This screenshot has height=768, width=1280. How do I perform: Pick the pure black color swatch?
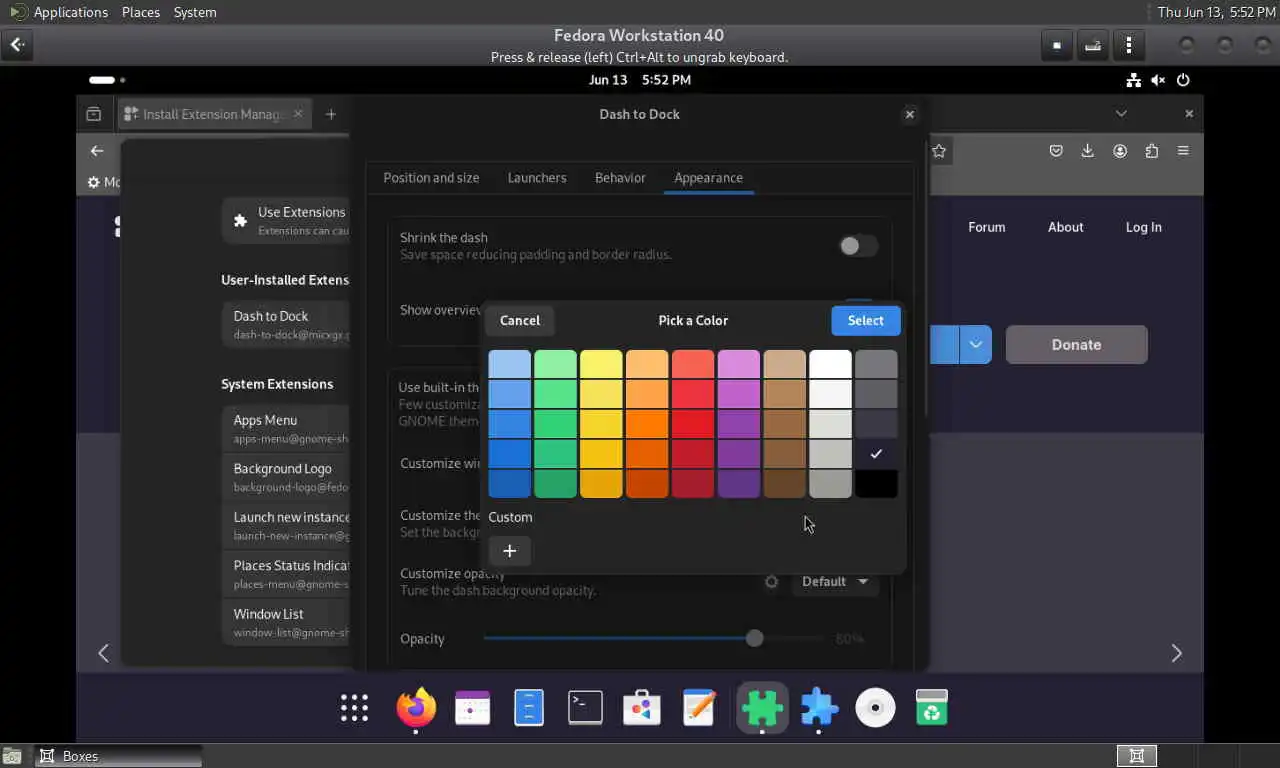pos(876,484)
